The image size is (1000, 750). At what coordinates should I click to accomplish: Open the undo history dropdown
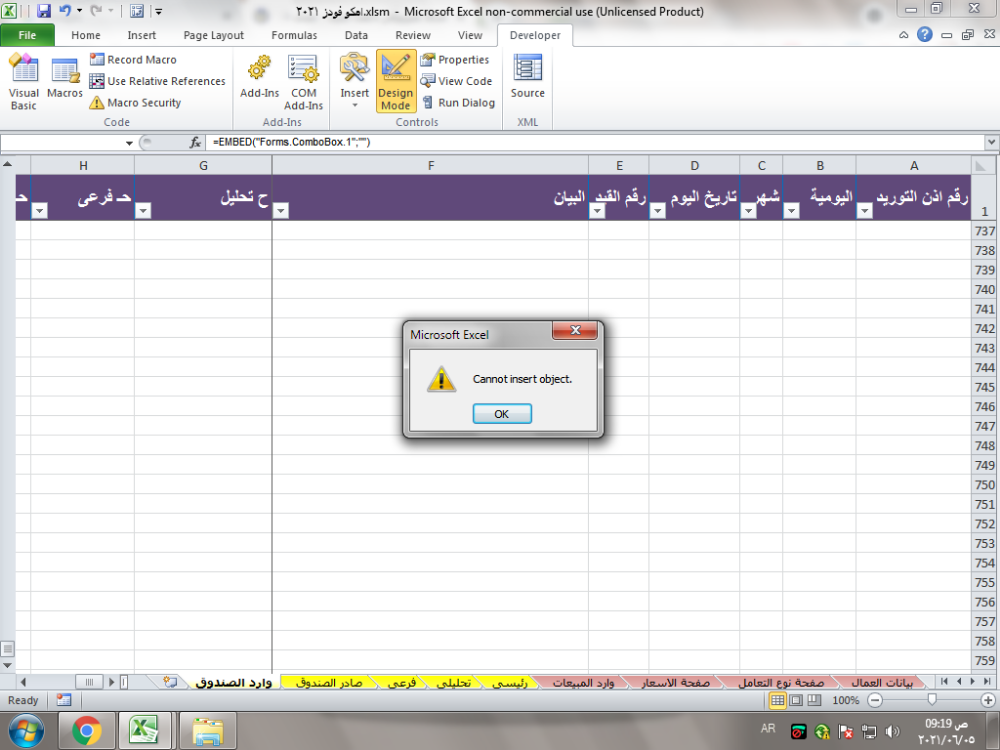(x=80, y=11)
